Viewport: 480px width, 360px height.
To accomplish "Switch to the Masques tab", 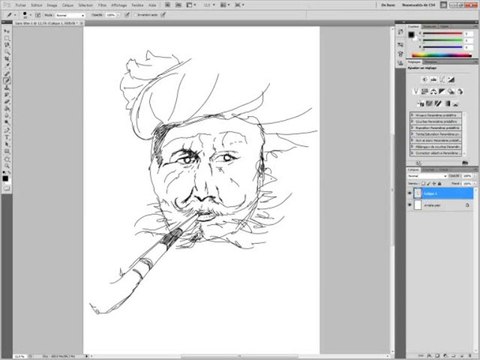I will (431, 62).
